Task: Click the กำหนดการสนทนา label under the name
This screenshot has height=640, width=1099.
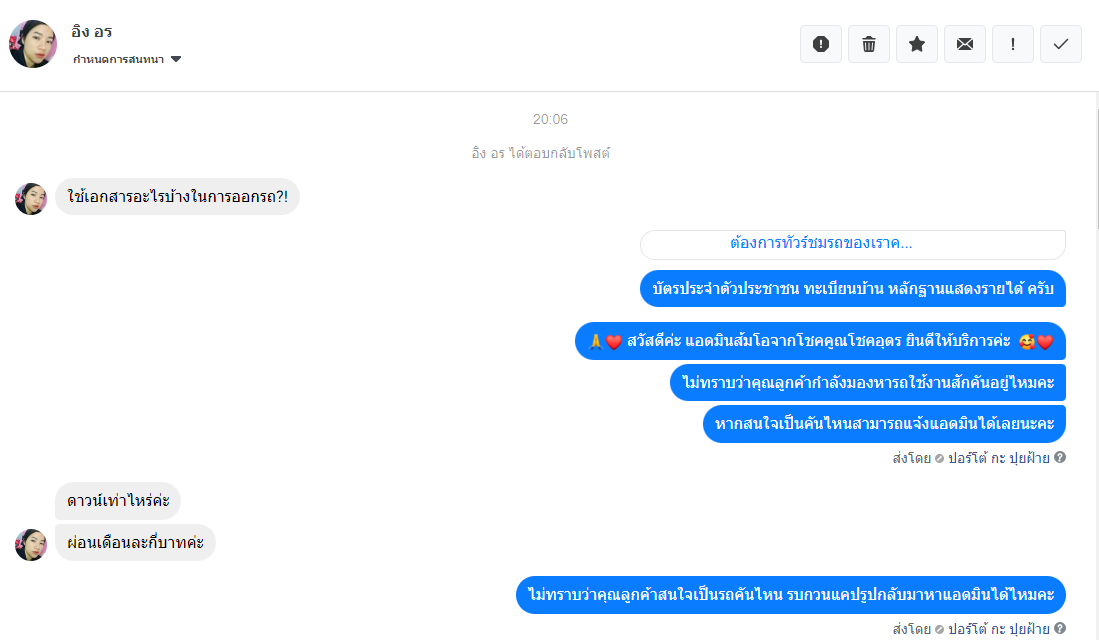Action: click(118, 60)
